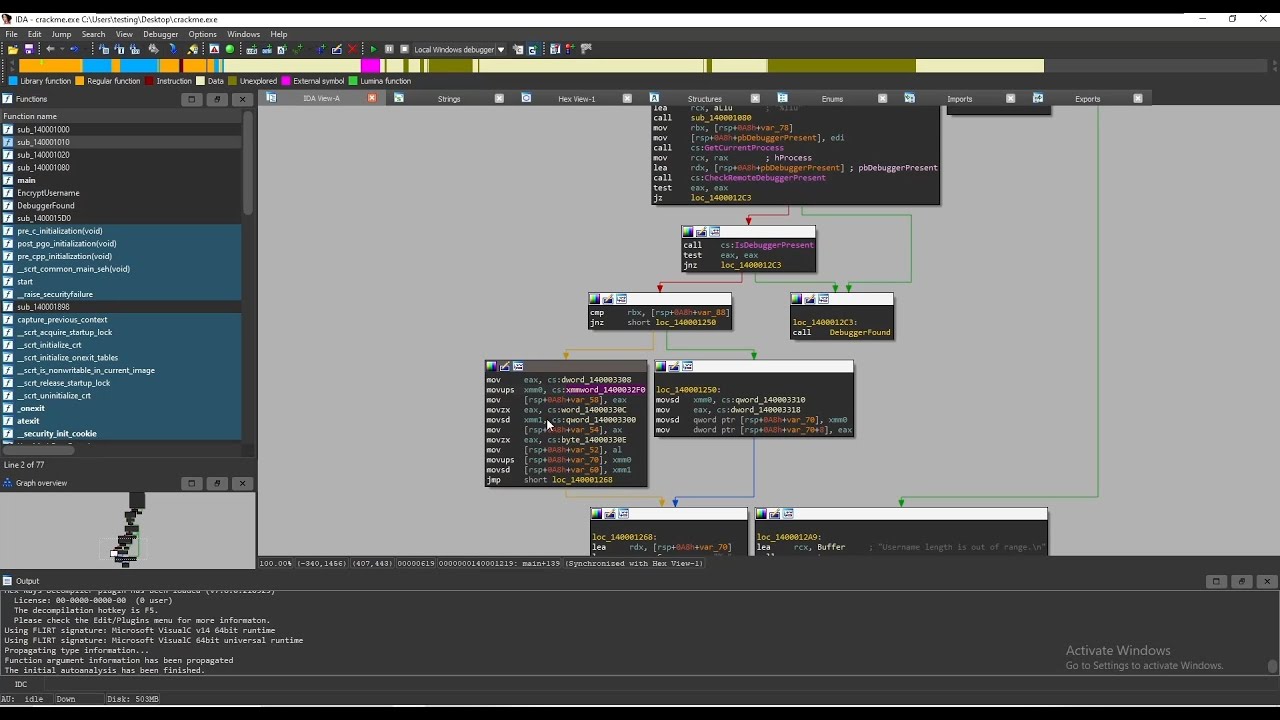Screen dimensions: 1280x720
Task: Click the Library function legend swatch
Action: (13, 81)
